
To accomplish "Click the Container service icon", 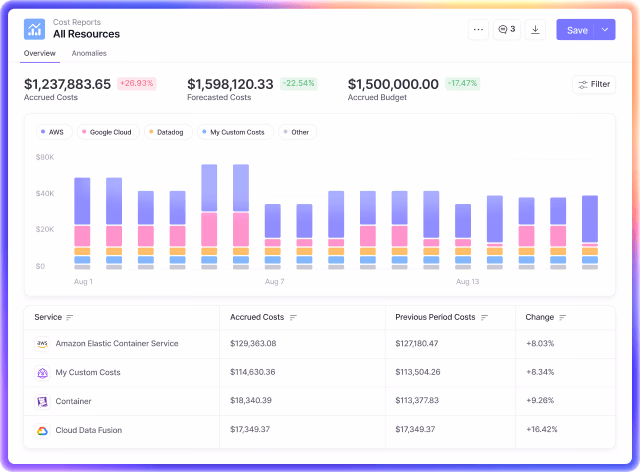I will [x=42, y=401].
